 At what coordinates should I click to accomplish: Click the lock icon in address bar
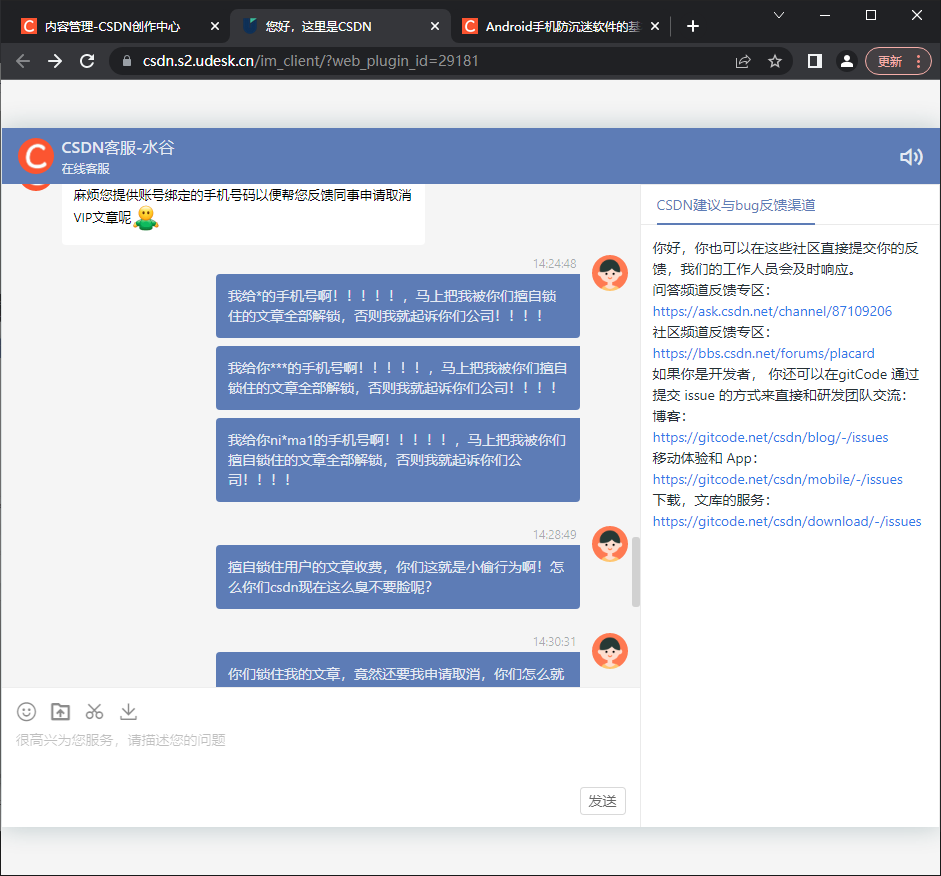(127, 61)
